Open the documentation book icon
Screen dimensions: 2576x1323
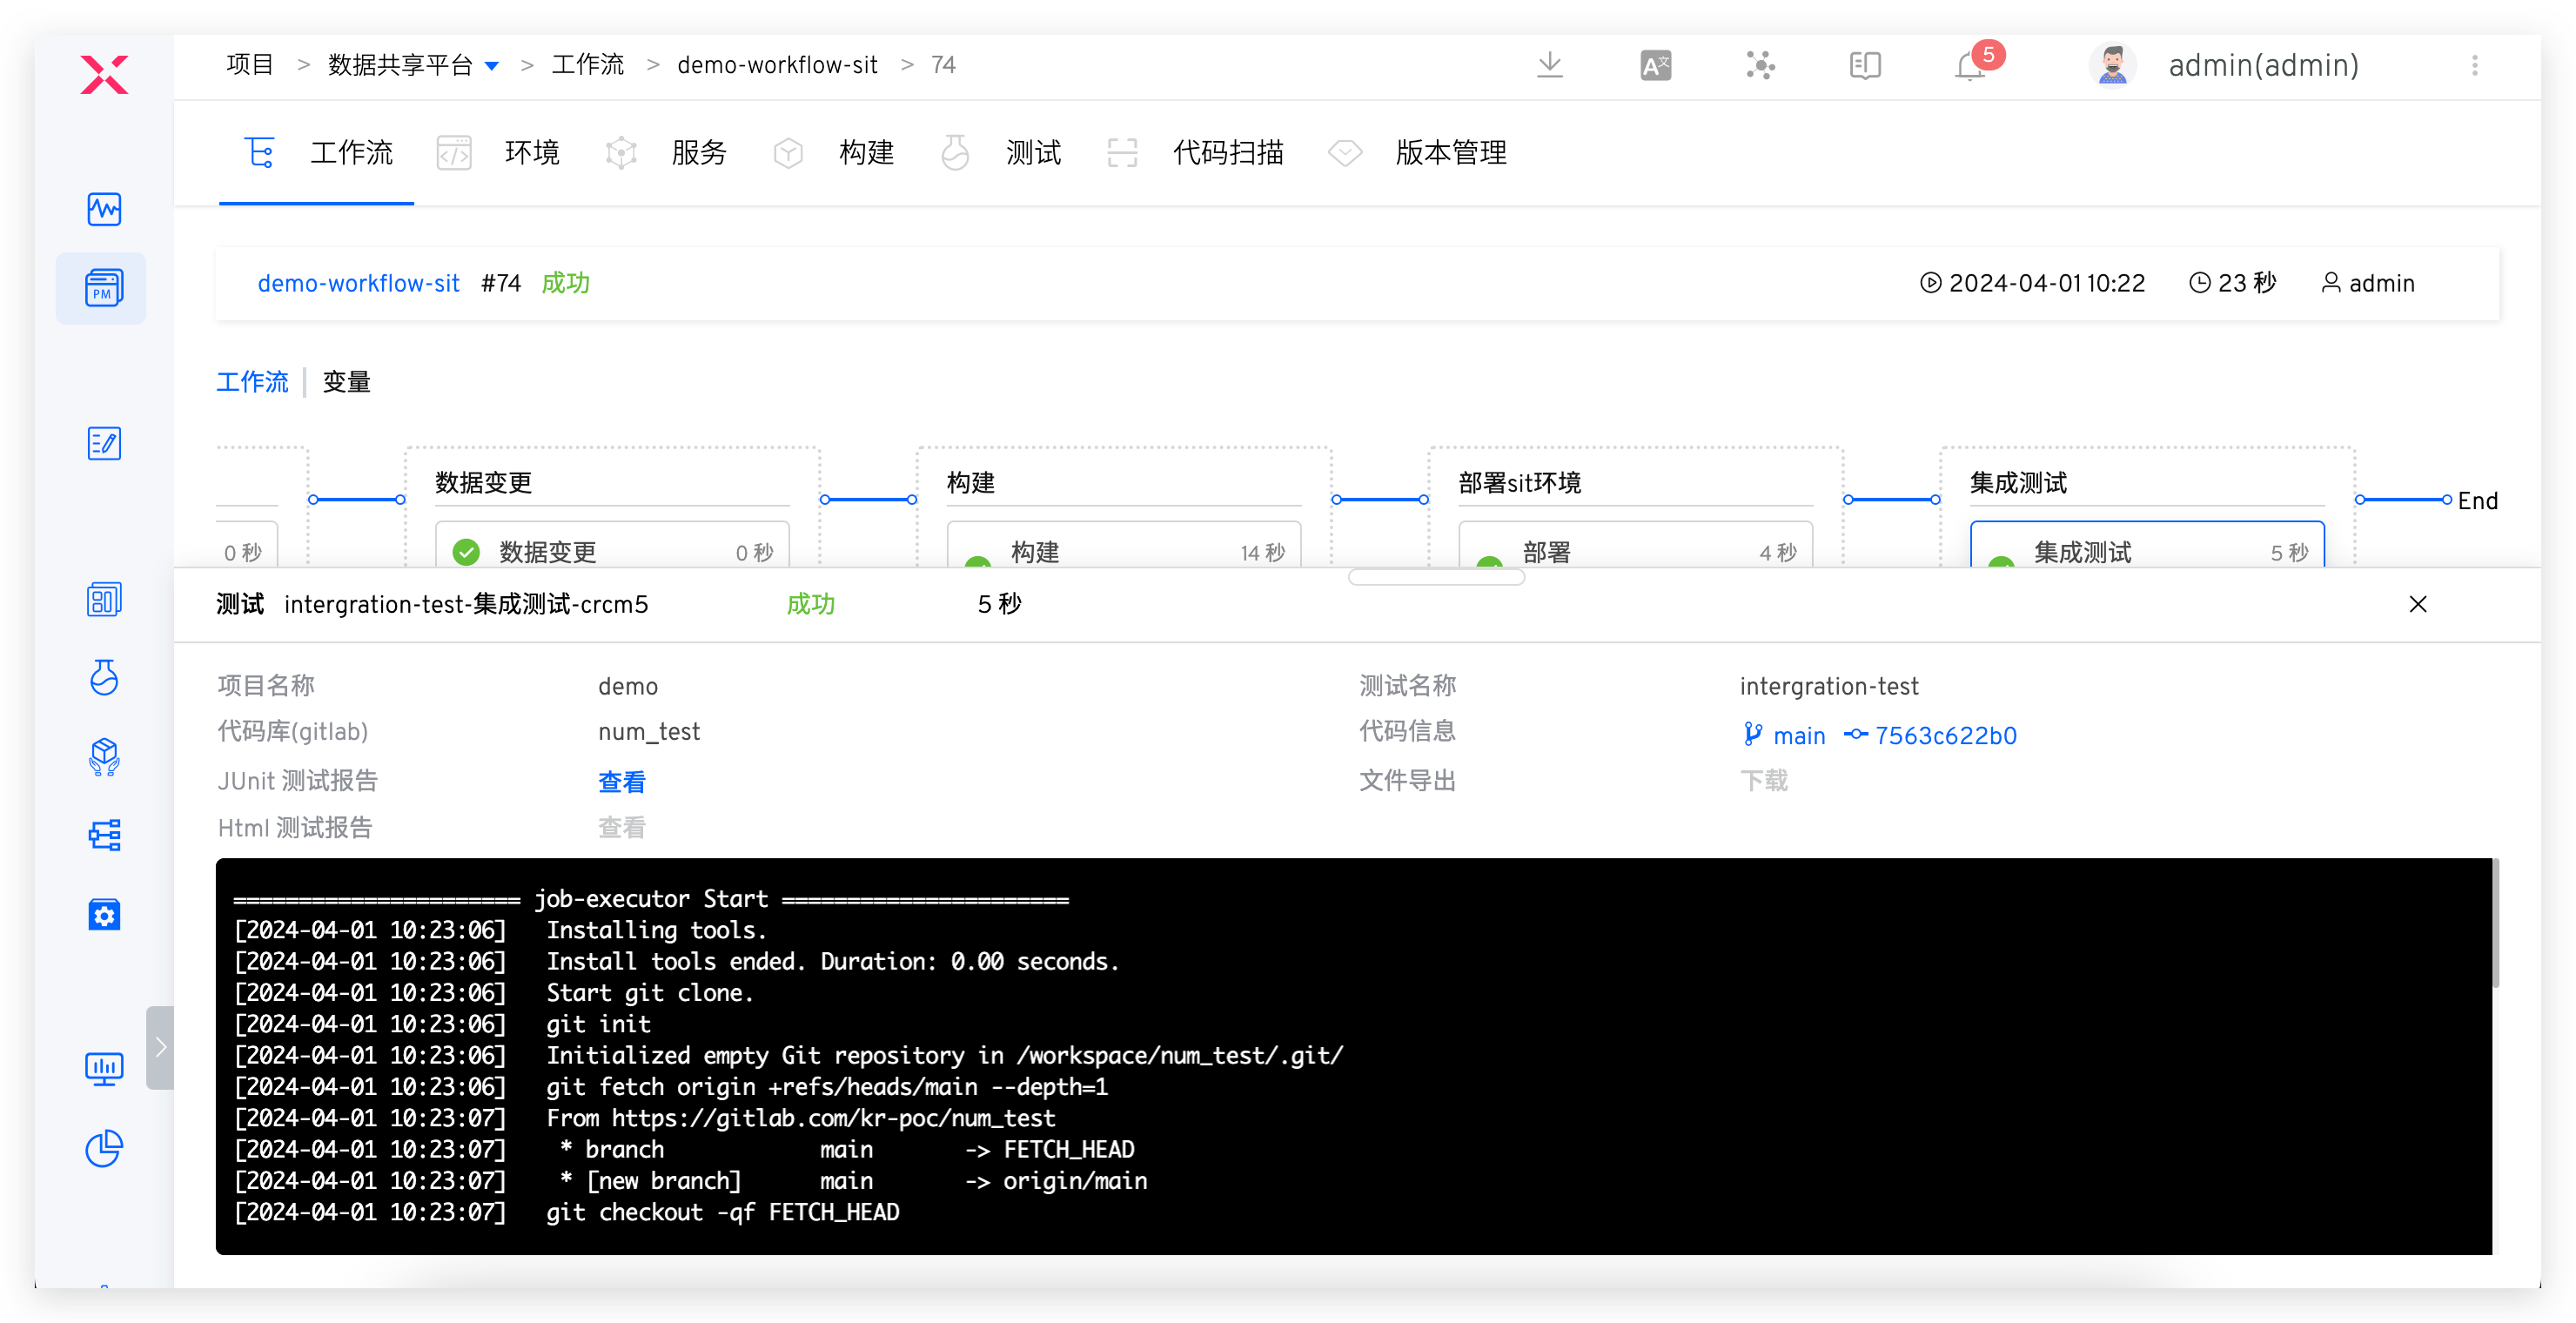[x=1865, y=66]
